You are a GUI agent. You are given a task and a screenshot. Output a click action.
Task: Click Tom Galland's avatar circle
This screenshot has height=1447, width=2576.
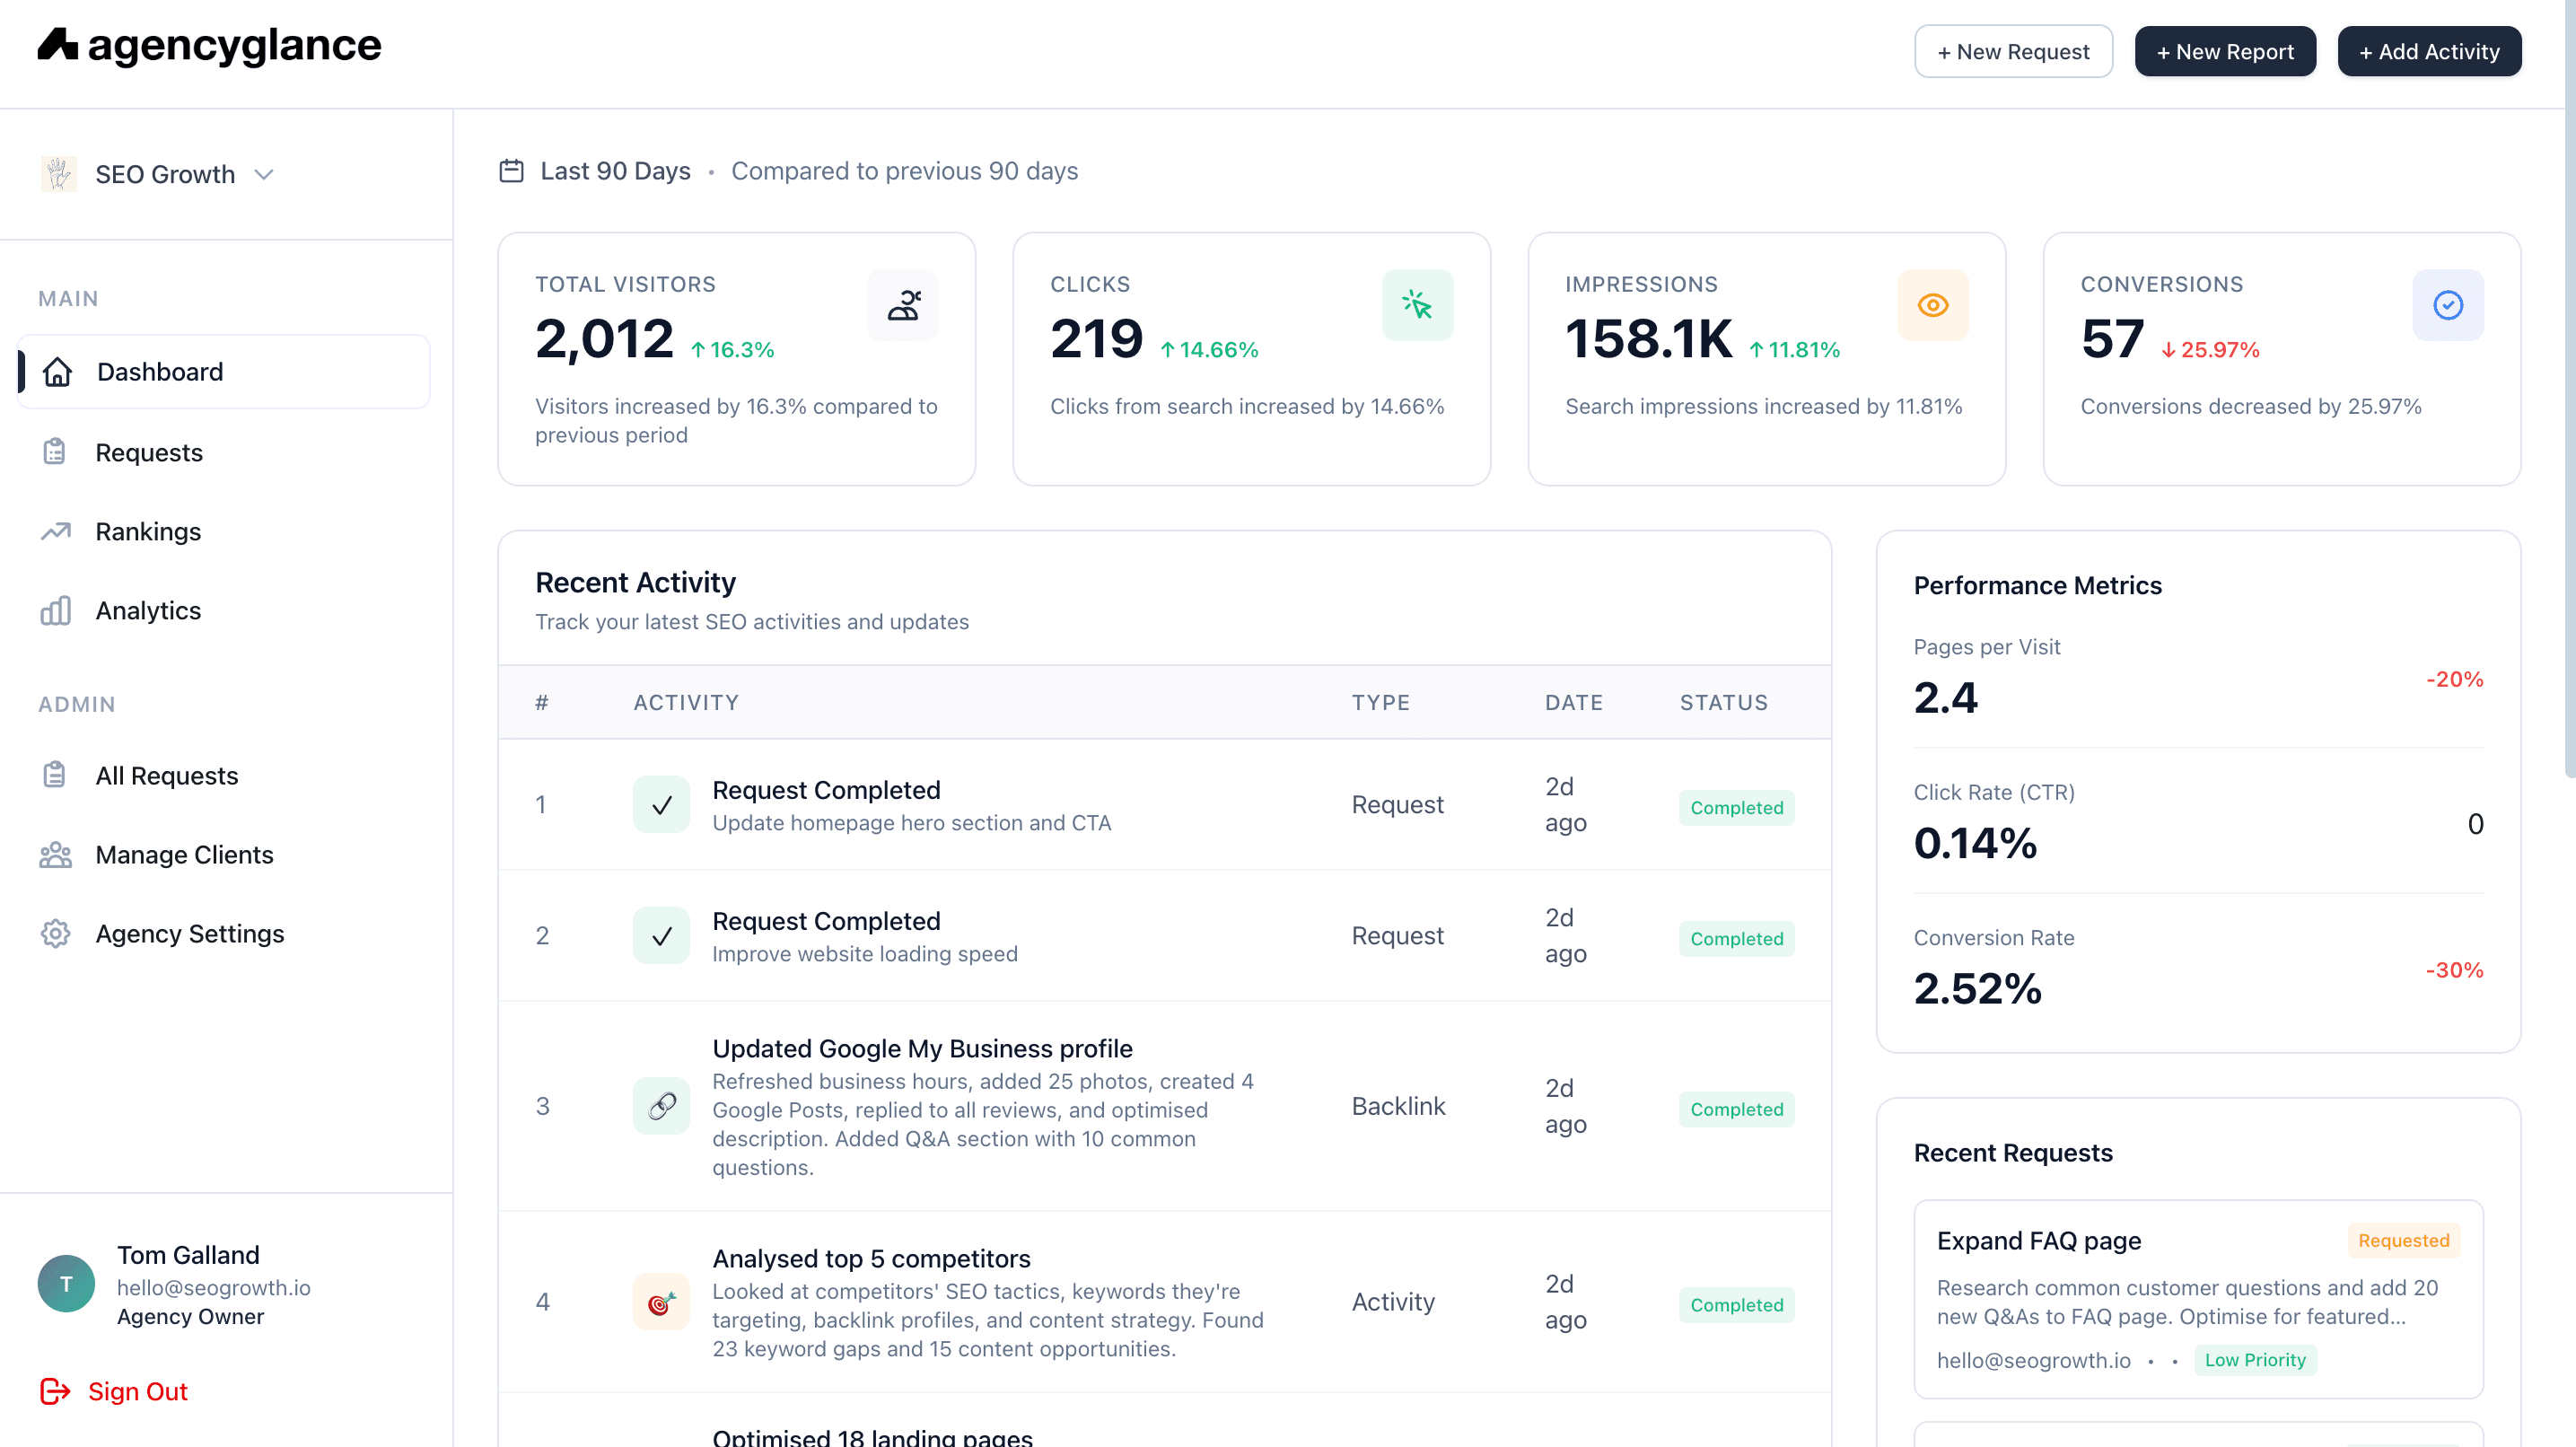[x=66, y=1284]
